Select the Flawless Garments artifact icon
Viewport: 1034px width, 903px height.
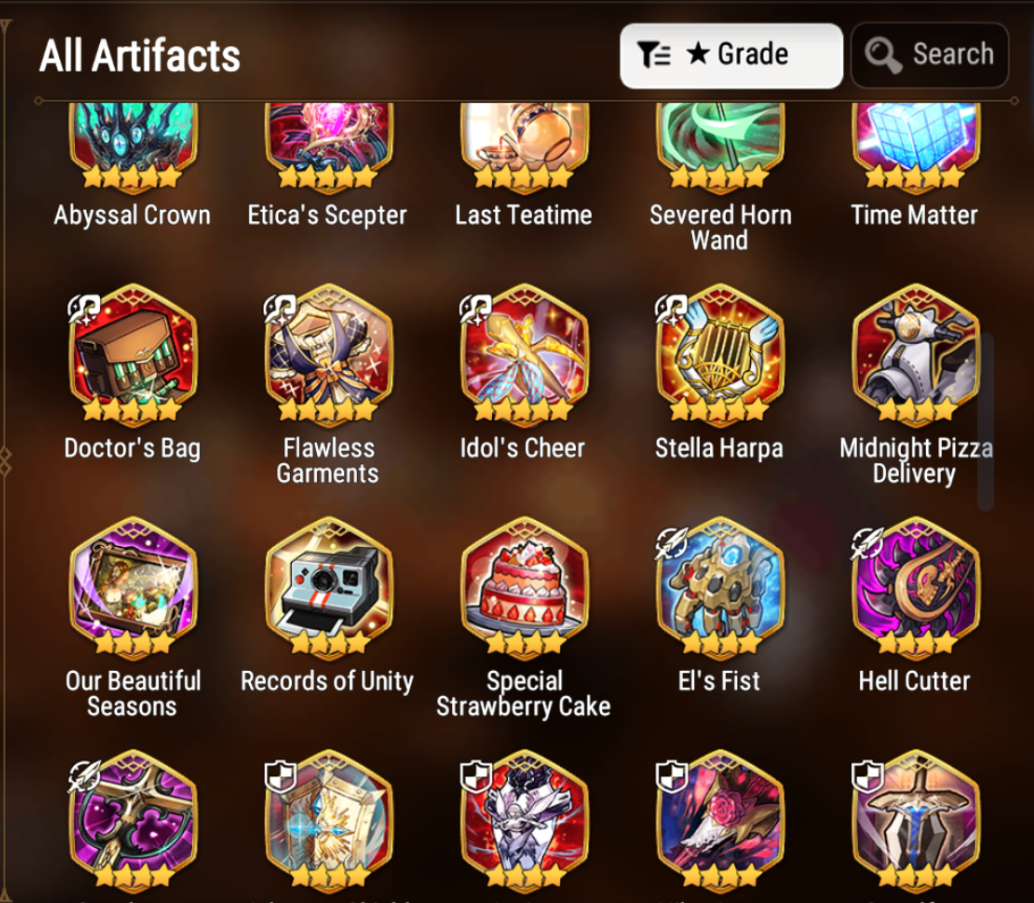(328, 354)
